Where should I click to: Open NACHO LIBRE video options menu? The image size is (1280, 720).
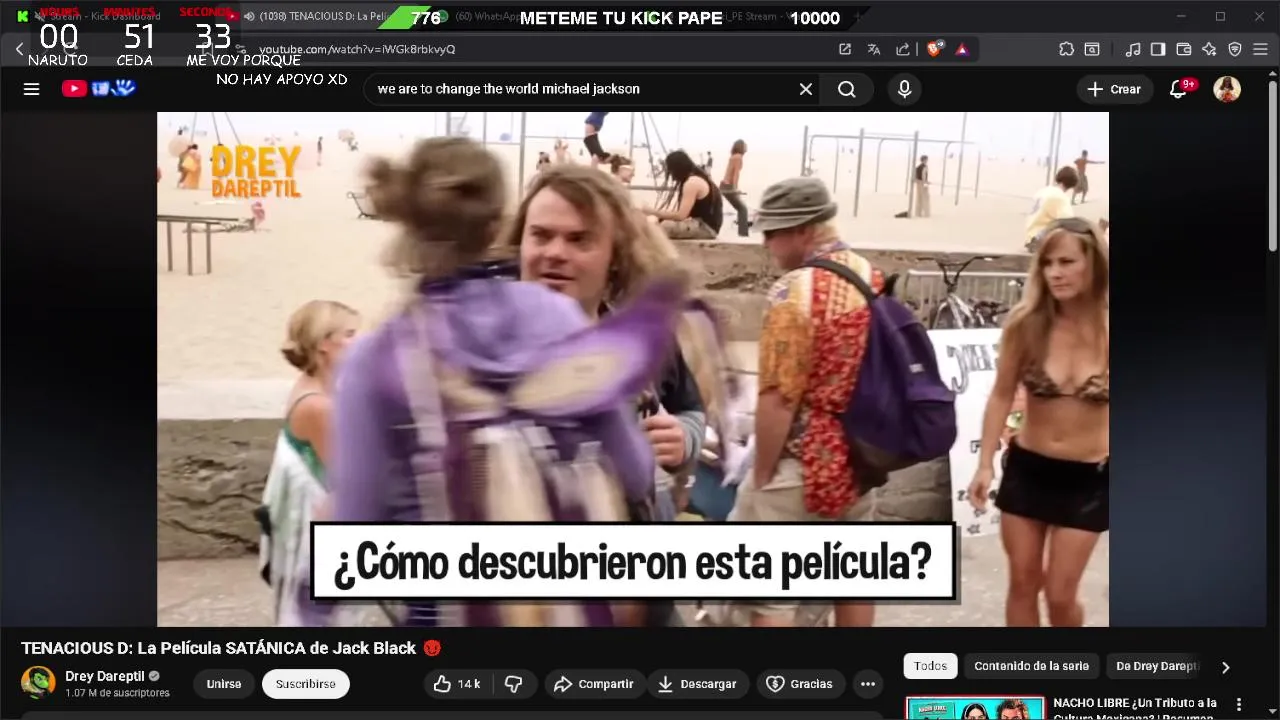point(1239,705)
